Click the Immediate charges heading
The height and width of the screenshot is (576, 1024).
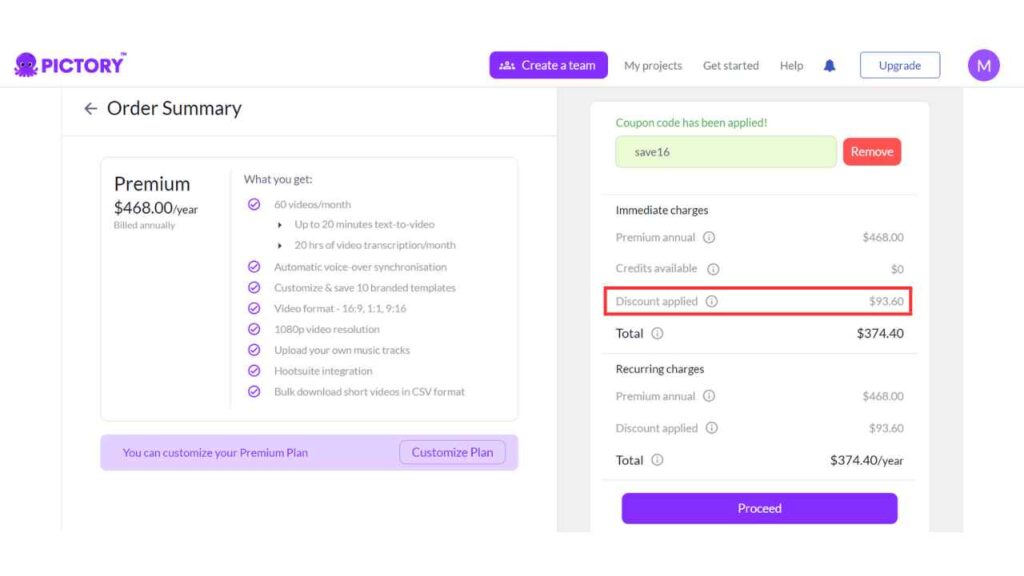click(x=662, y=210)
